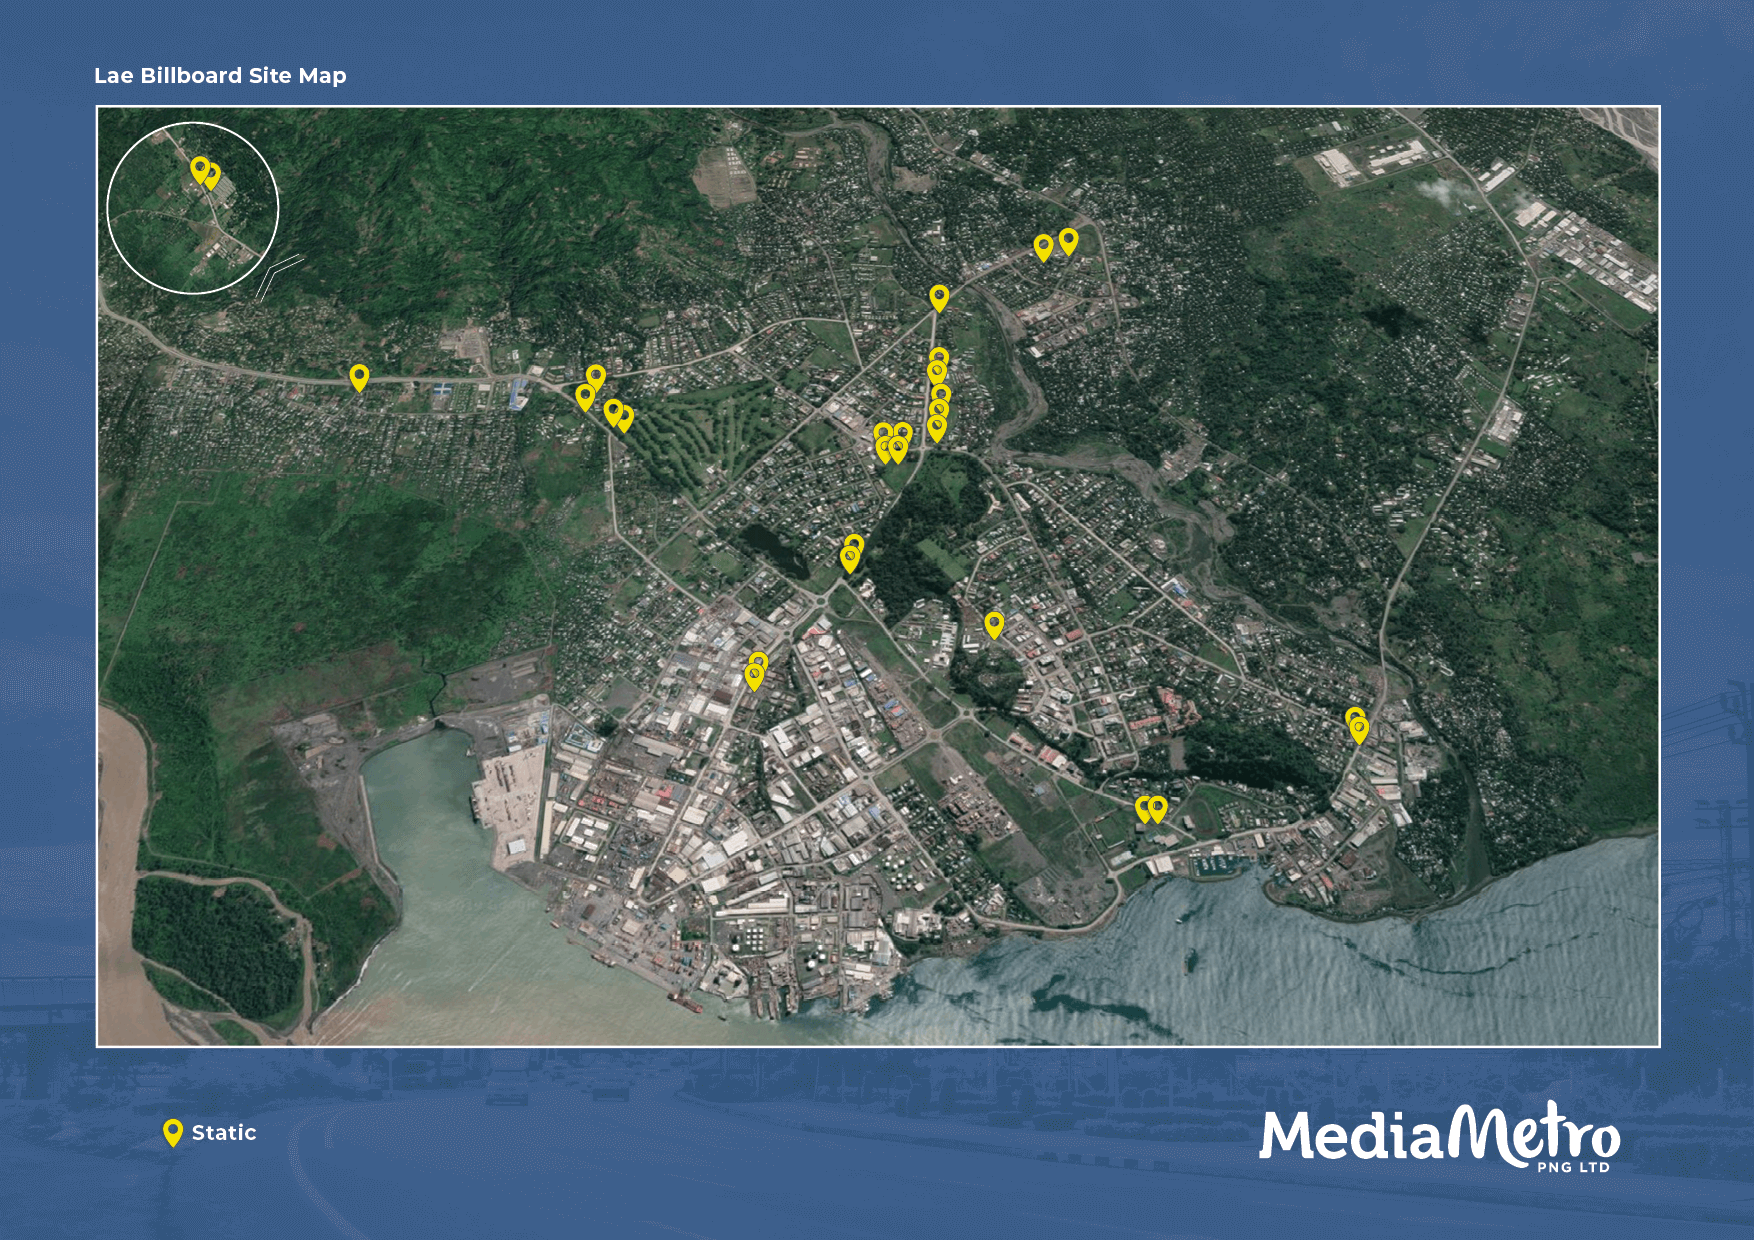Click the bottom pin of the vertical pin column
This screenshot has height=1240, width=1754.
pyautogui.click(x=937, y=427)
